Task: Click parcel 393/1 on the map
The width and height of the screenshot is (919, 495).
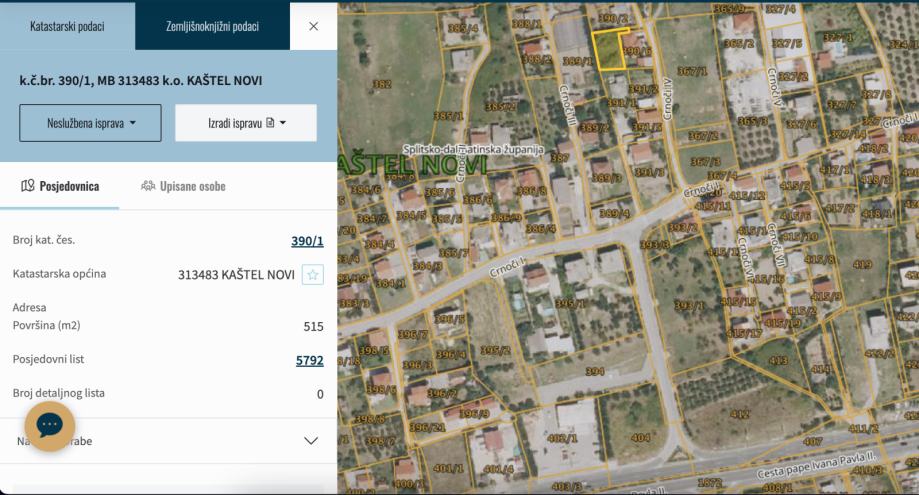Action: click(689, 305)
